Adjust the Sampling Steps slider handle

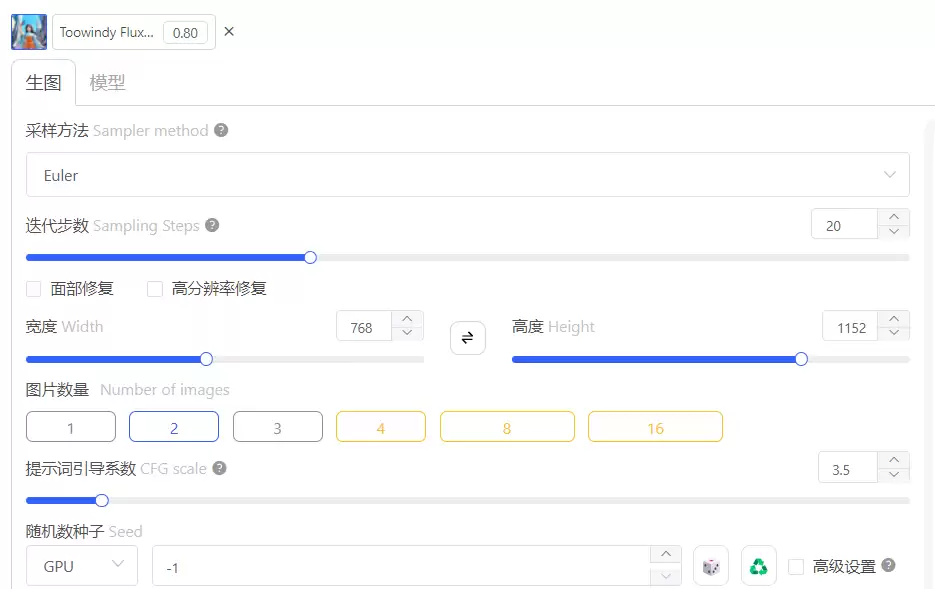[310, 258]
